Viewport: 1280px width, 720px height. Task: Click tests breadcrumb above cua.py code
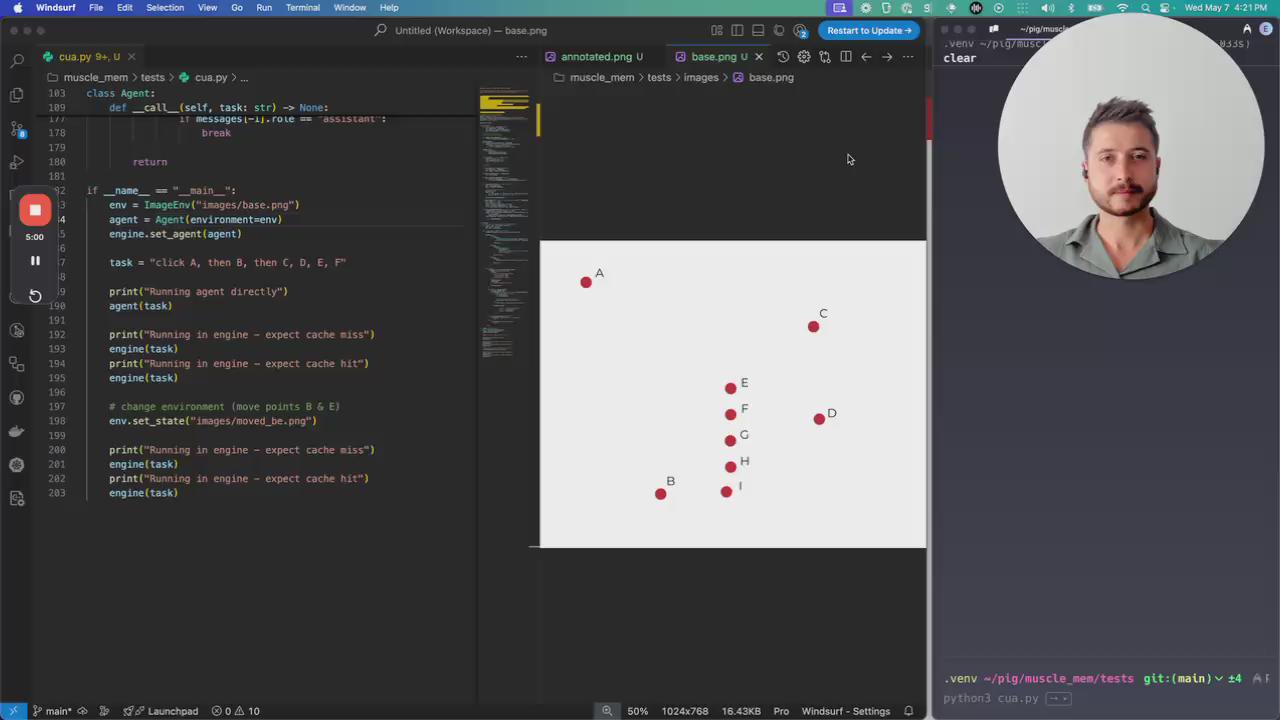[x=152, y=77]
